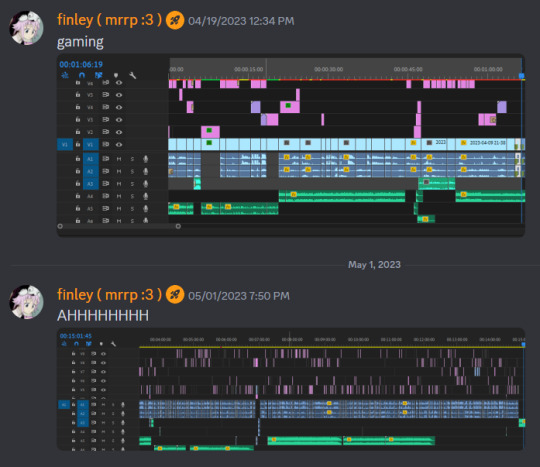Screen dimensions: 540x467
Task: Hide top video track eye, AHHHHHHHH timeline
Action: (x=103, y=354)
